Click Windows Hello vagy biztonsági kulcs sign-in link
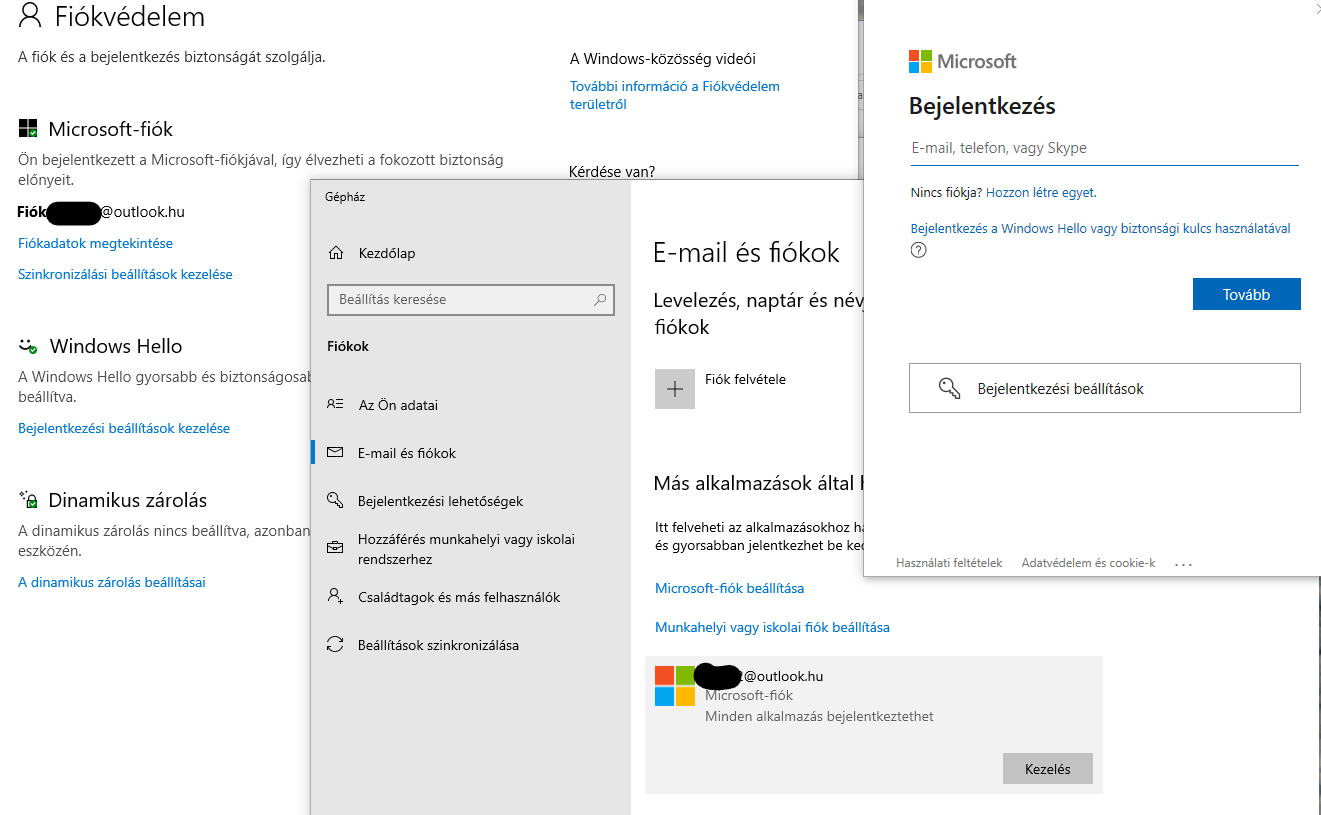 (x=1100, y=228)
